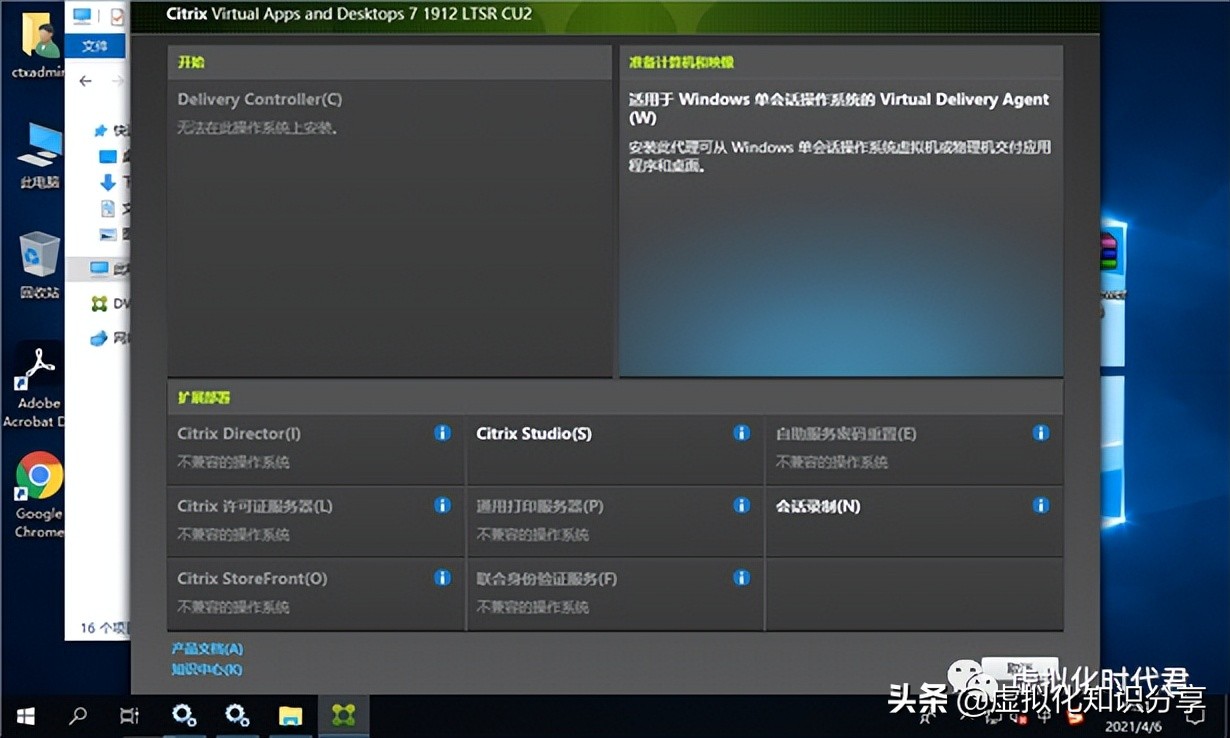Open 文件 tab in File Explorer

coord(95,46)
